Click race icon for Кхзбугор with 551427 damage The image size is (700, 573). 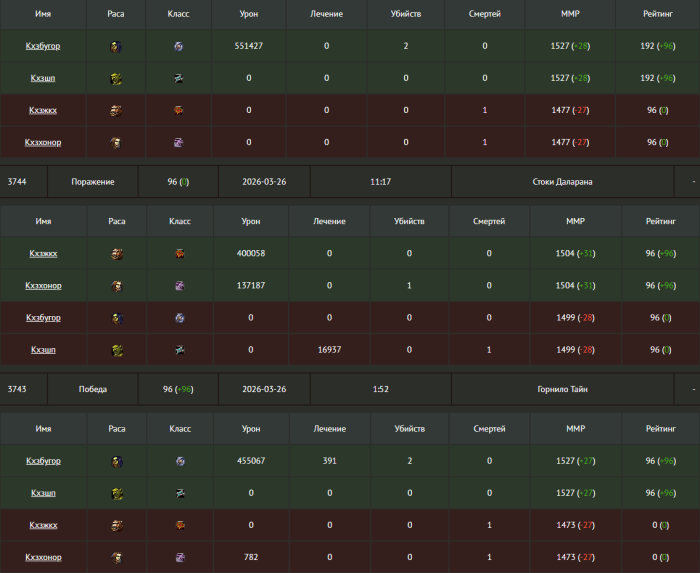(x=117, y=46)
